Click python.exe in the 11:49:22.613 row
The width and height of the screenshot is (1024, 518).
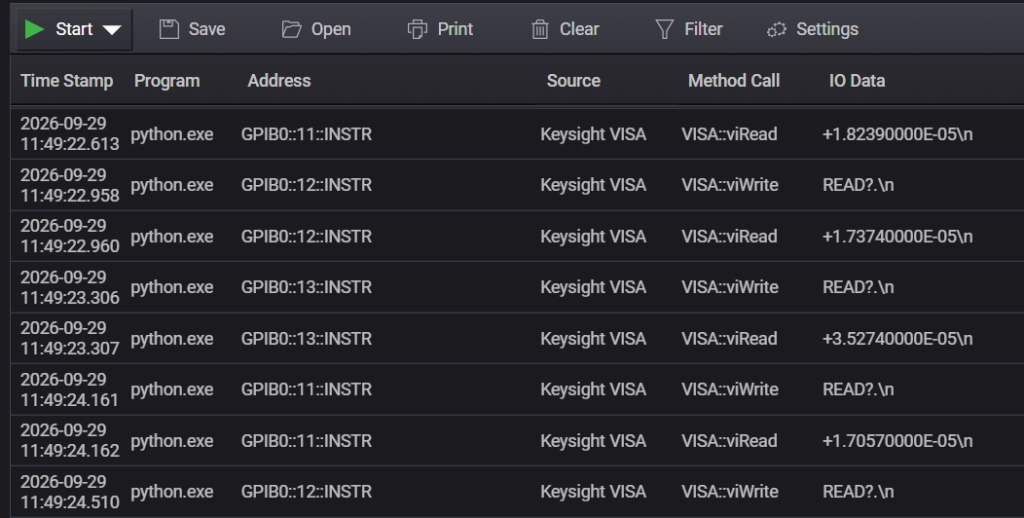172,135
